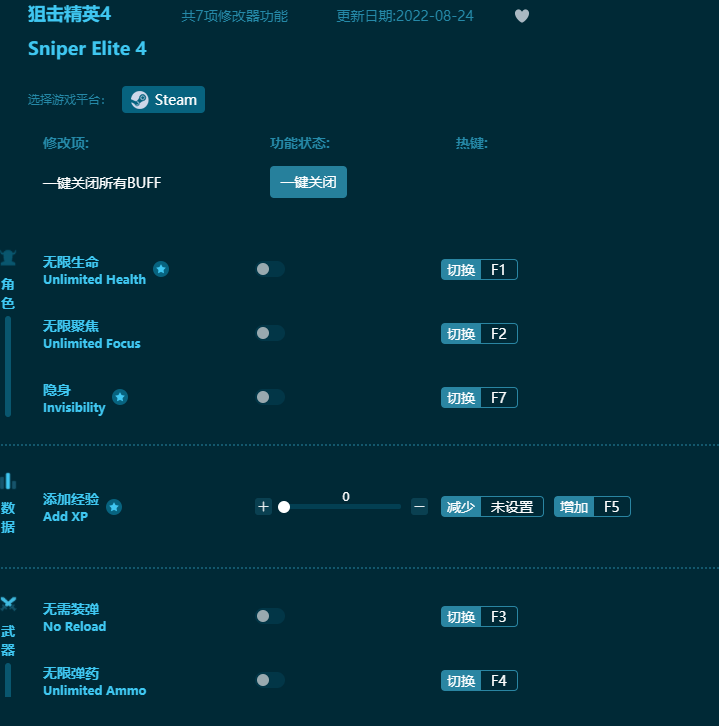719x726 pixels.
Task: Click the Add XP slider handle
Action: tap(284, 507)
